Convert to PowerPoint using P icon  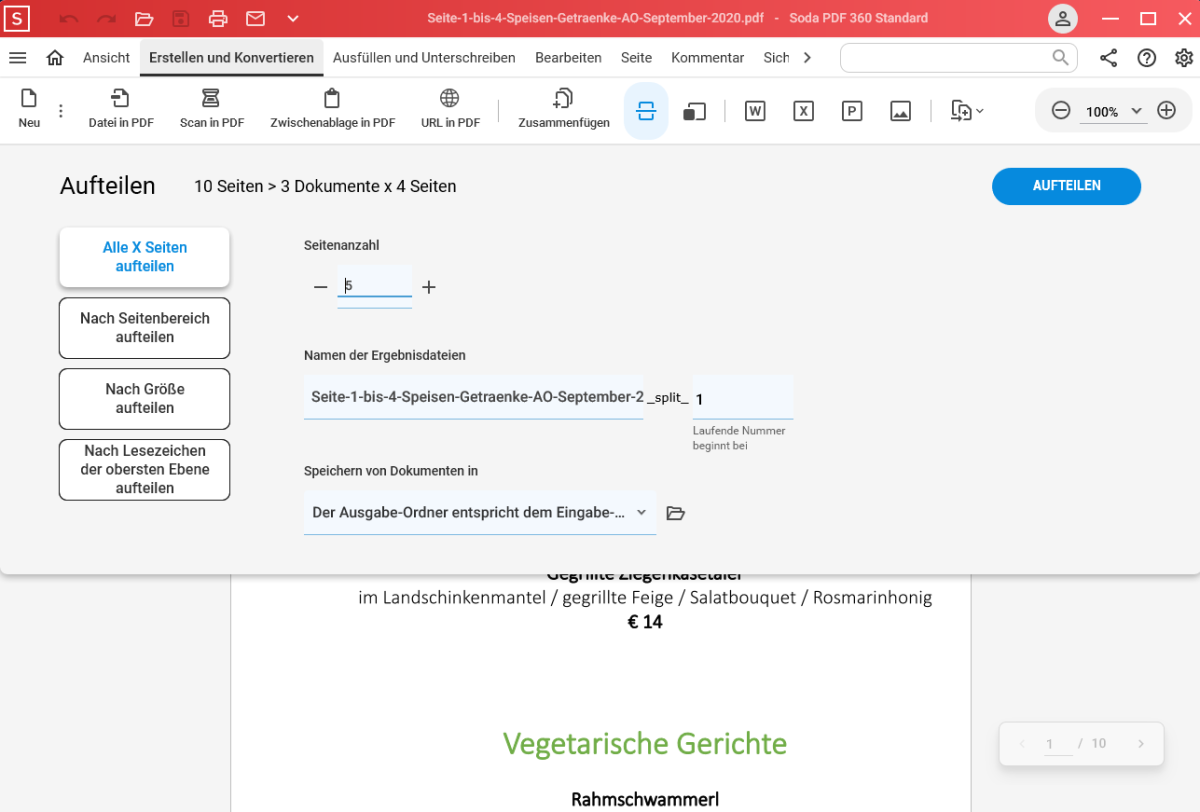[852, 111]
